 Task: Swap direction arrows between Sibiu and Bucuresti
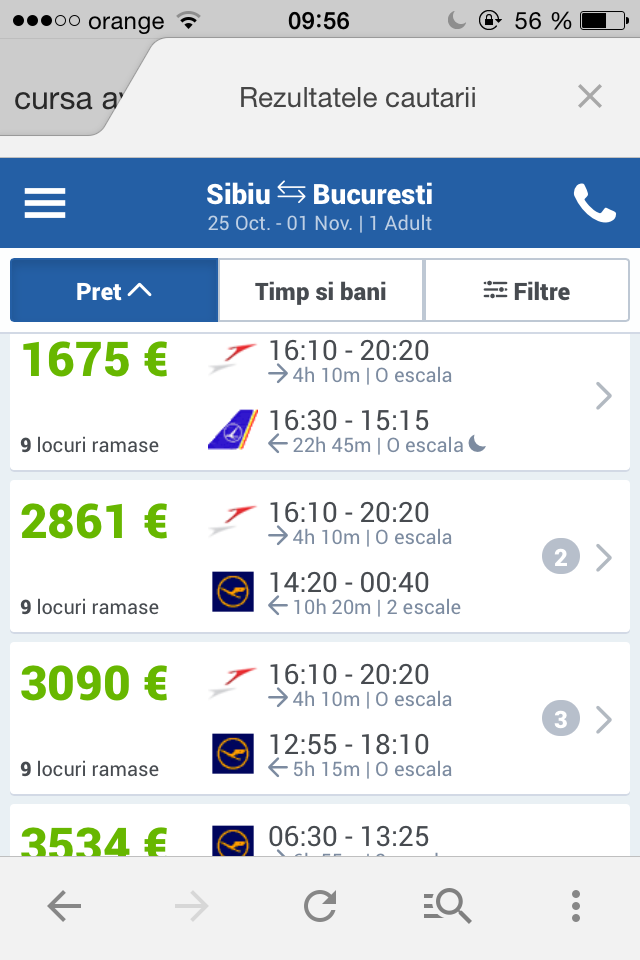click(x=291, y=191)
